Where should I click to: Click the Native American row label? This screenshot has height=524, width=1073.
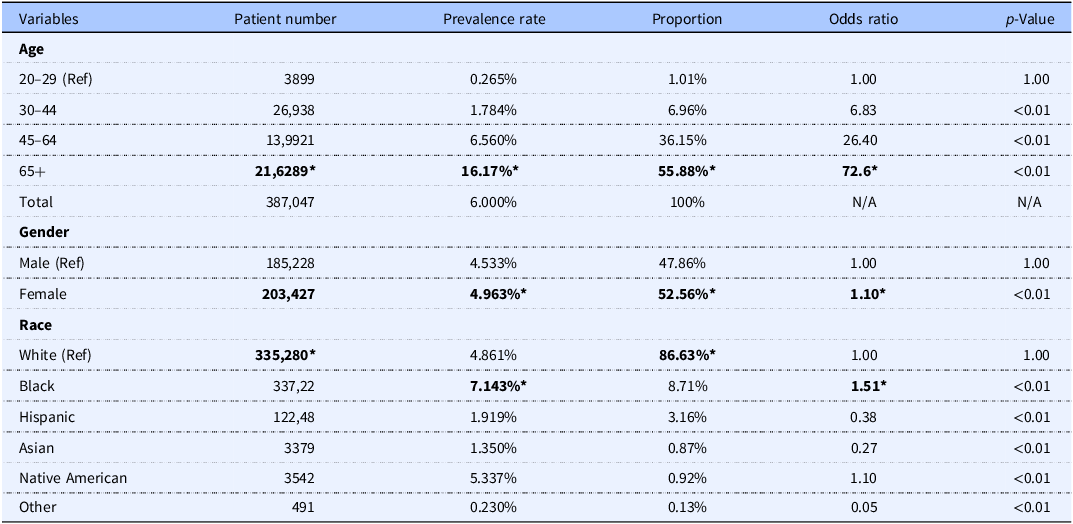tap(73, 478)
